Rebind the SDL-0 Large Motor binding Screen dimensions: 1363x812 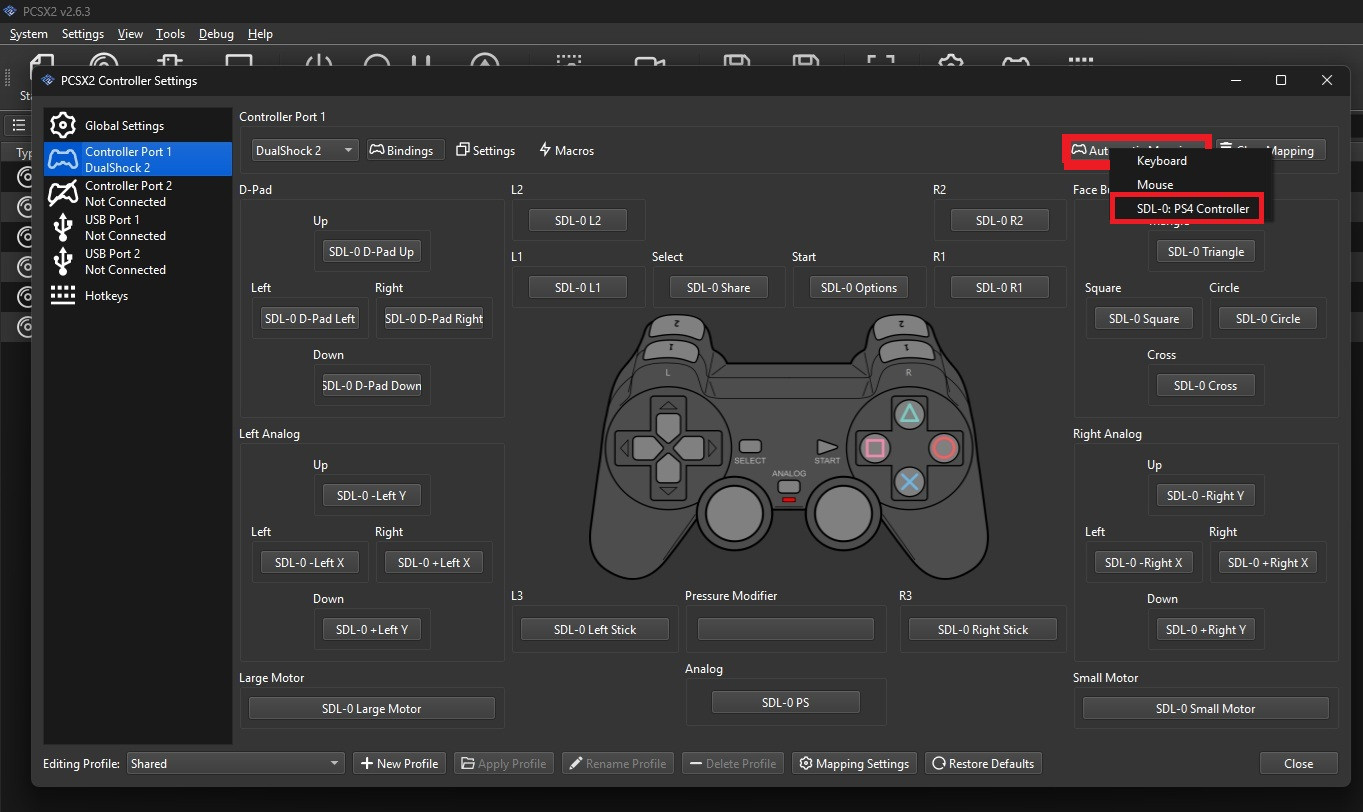point(371,708)
